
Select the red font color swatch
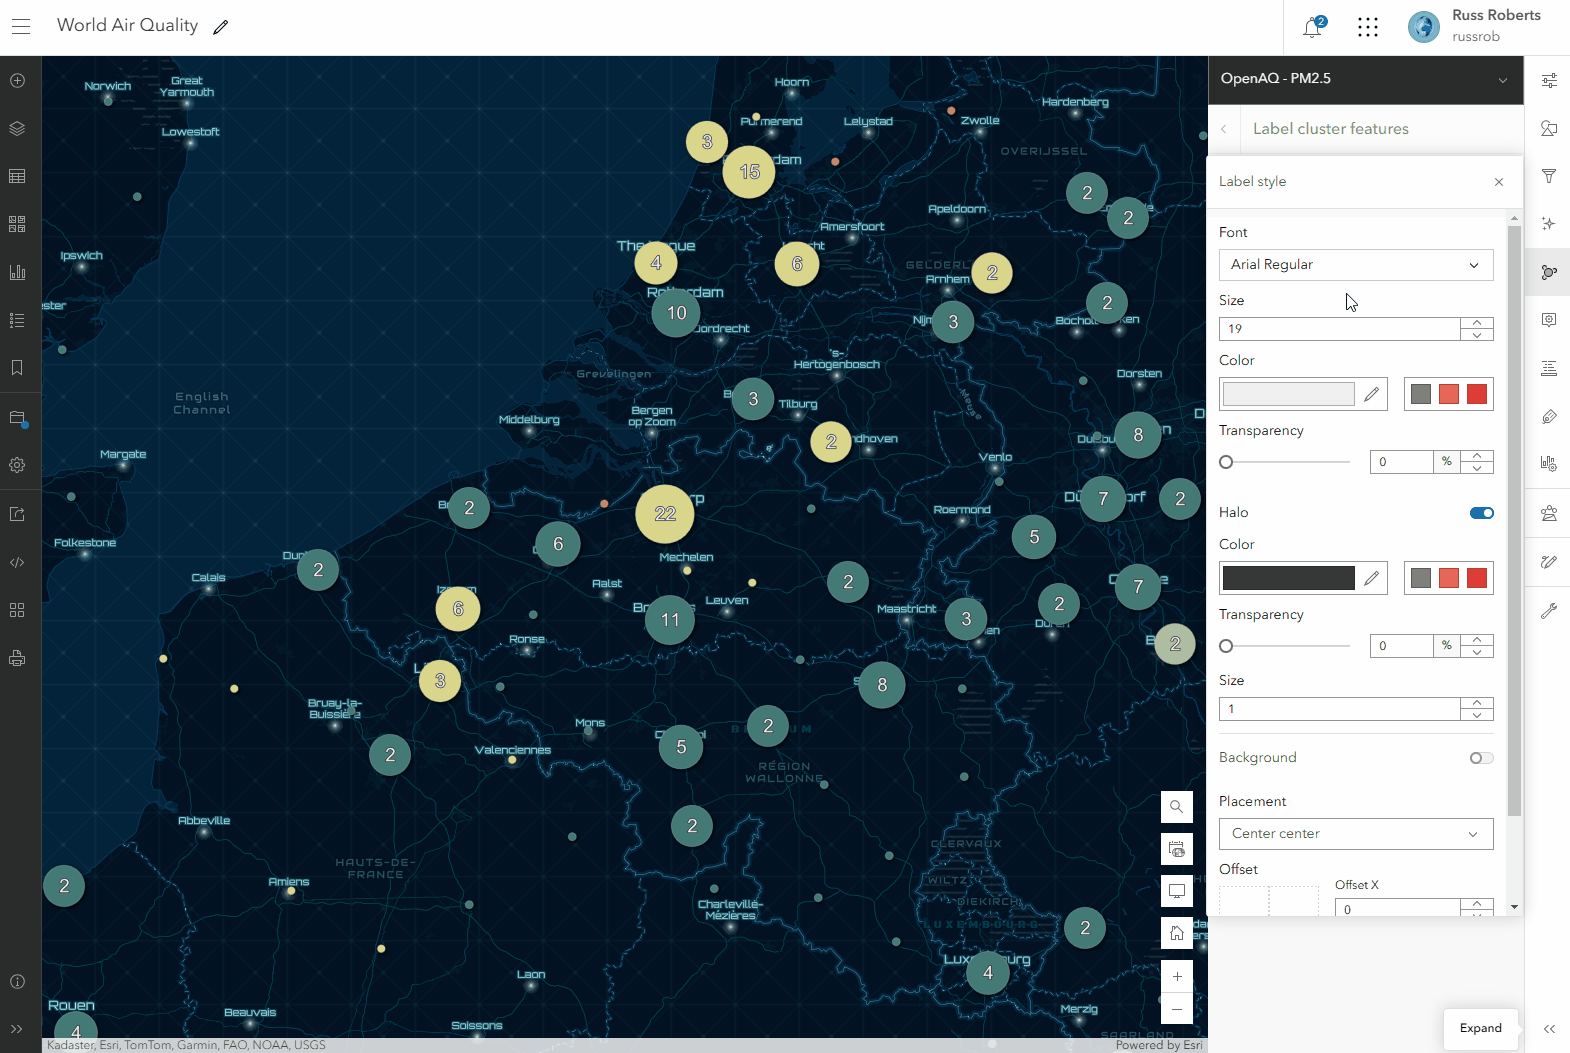tap(1477, 394)
